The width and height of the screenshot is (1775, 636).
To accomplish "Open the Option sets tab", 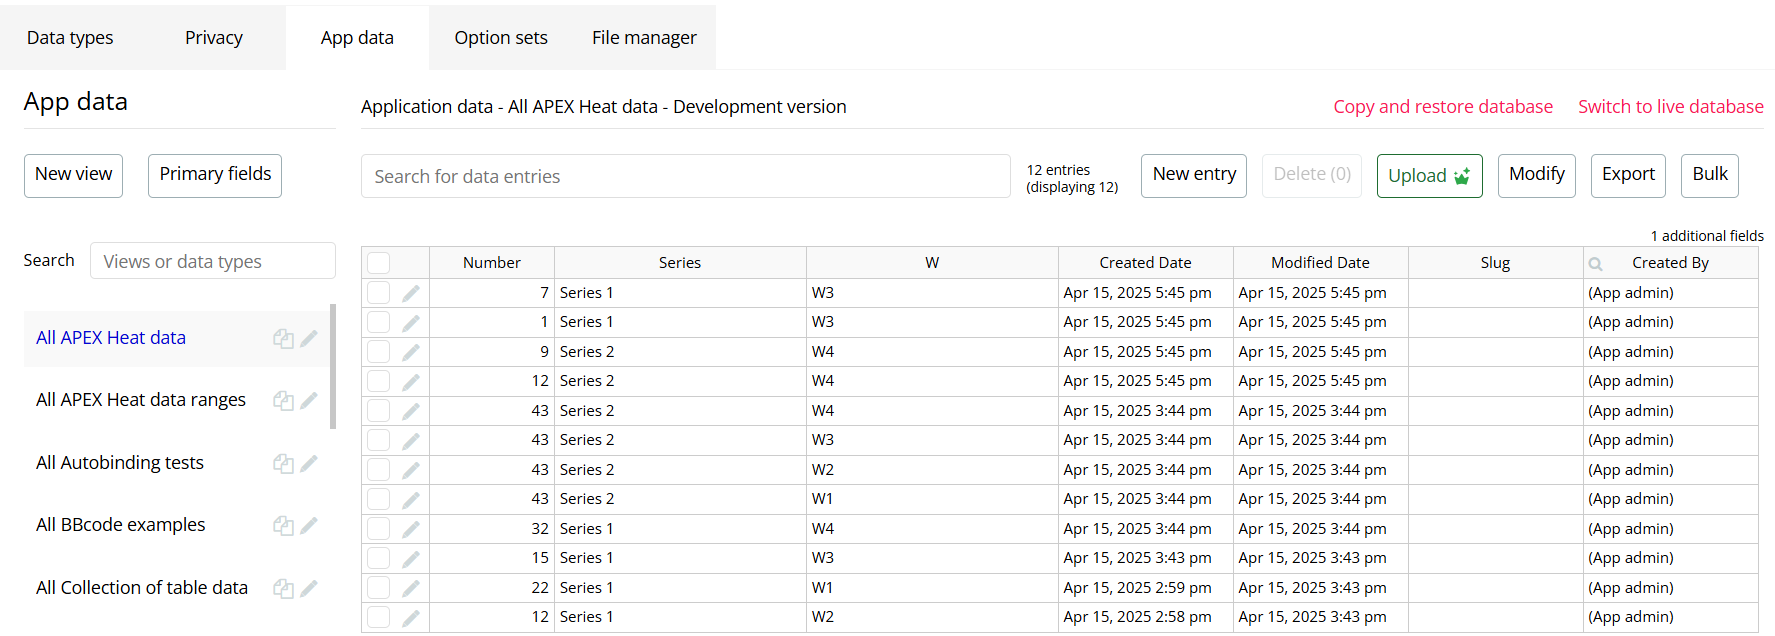I will [x=501, y=38].
